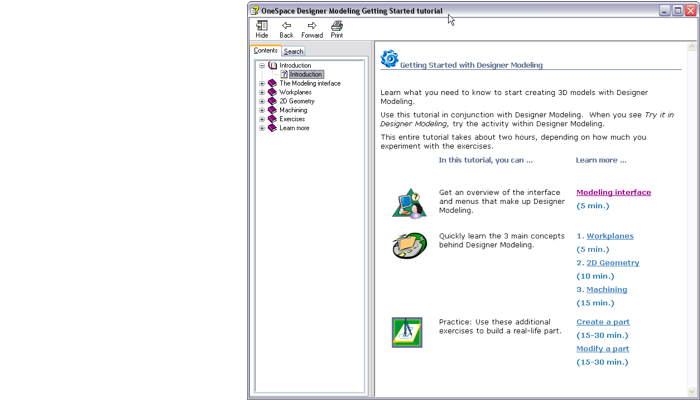Expand The Modeling interface tree node
This screenshot has height=400, width=700.
click(262, 84)
